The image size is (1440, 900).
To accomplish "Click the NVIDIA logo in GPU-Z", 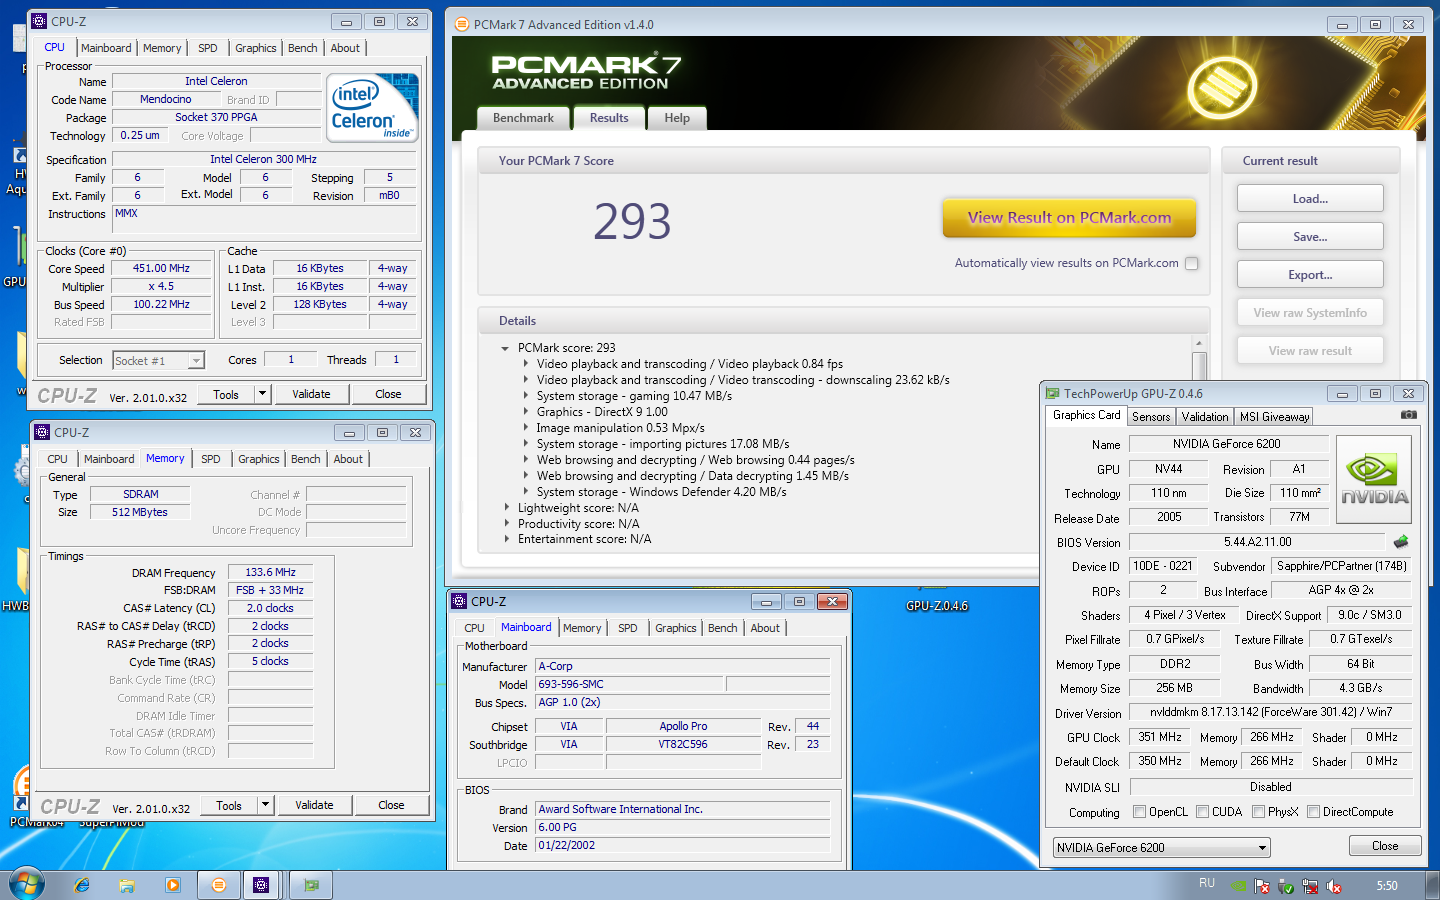I will pyautogui.click(x=1374, y=479).
